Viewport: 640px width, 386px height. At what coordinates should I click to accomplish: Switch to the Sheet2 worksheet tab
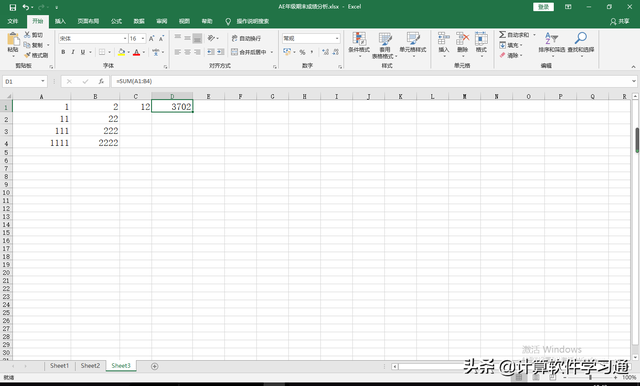point(90,366)
